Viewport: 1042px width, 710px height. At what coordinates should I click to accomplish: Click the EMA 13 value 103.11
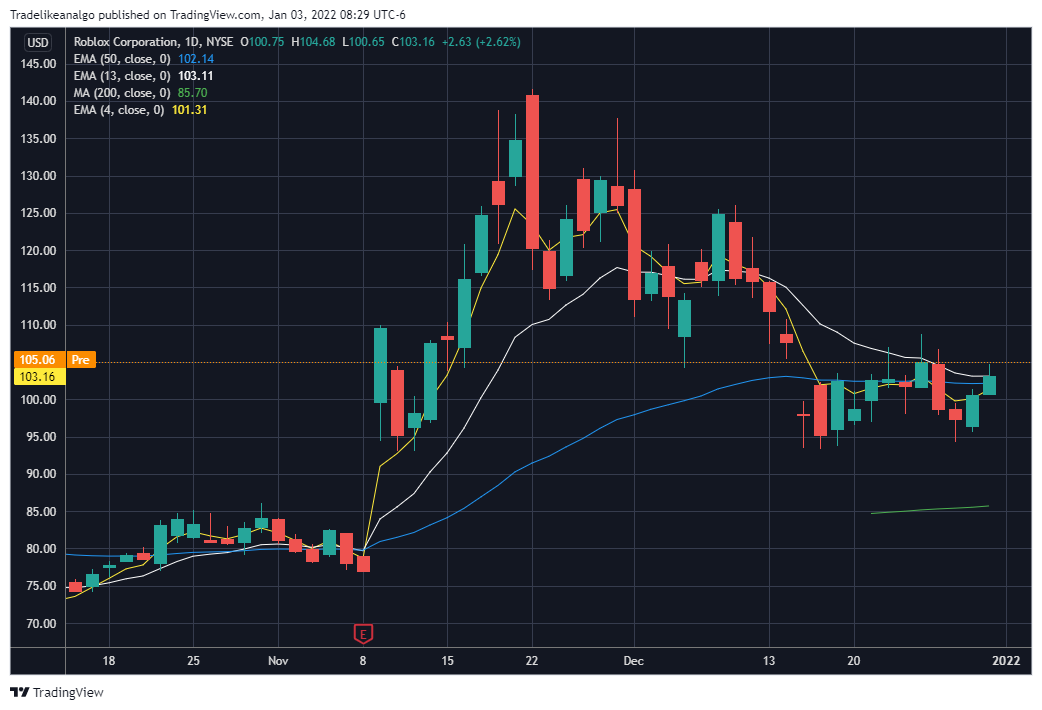pos(195,76)
